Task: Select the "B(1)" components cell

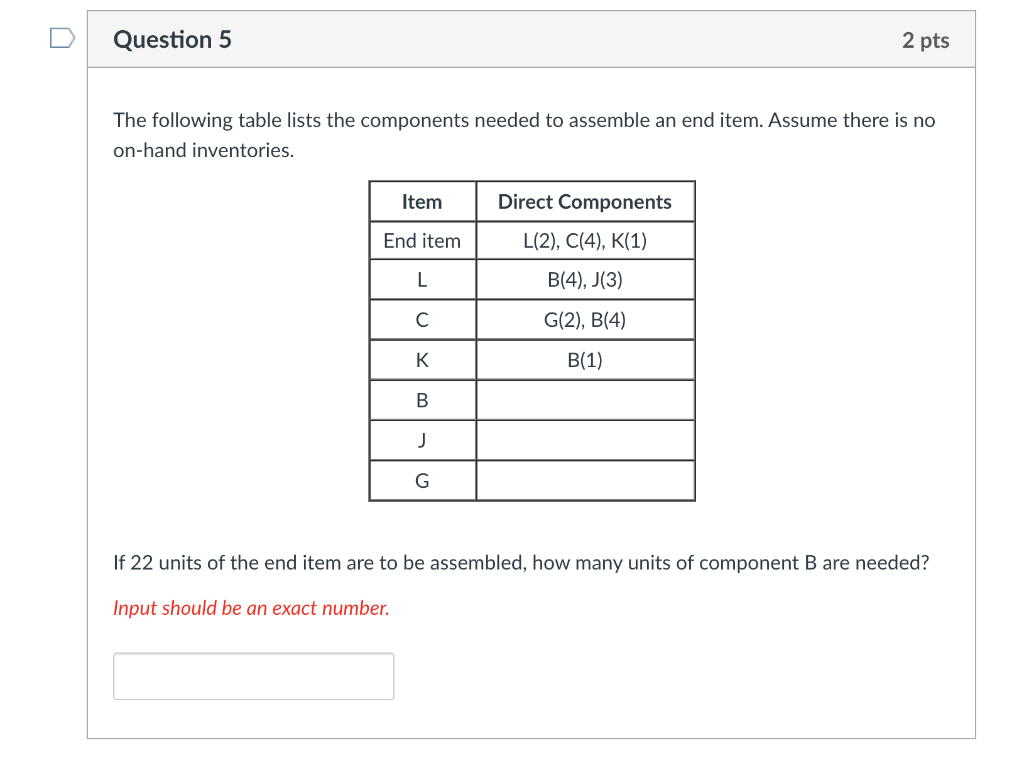Action: [585, 359]
